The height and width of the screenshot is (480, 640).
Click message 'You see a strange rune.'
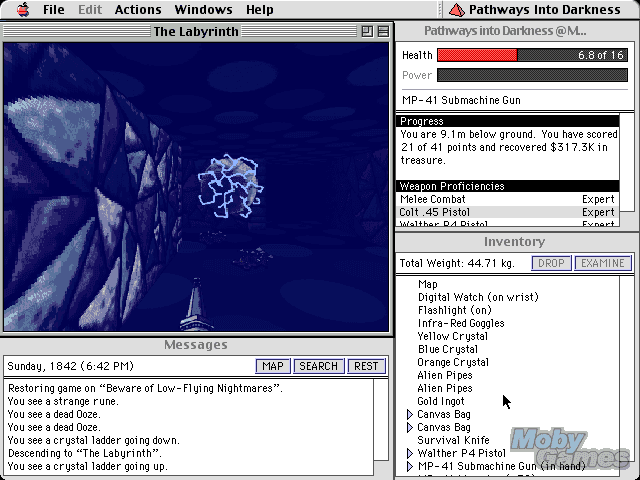(63, 401)
